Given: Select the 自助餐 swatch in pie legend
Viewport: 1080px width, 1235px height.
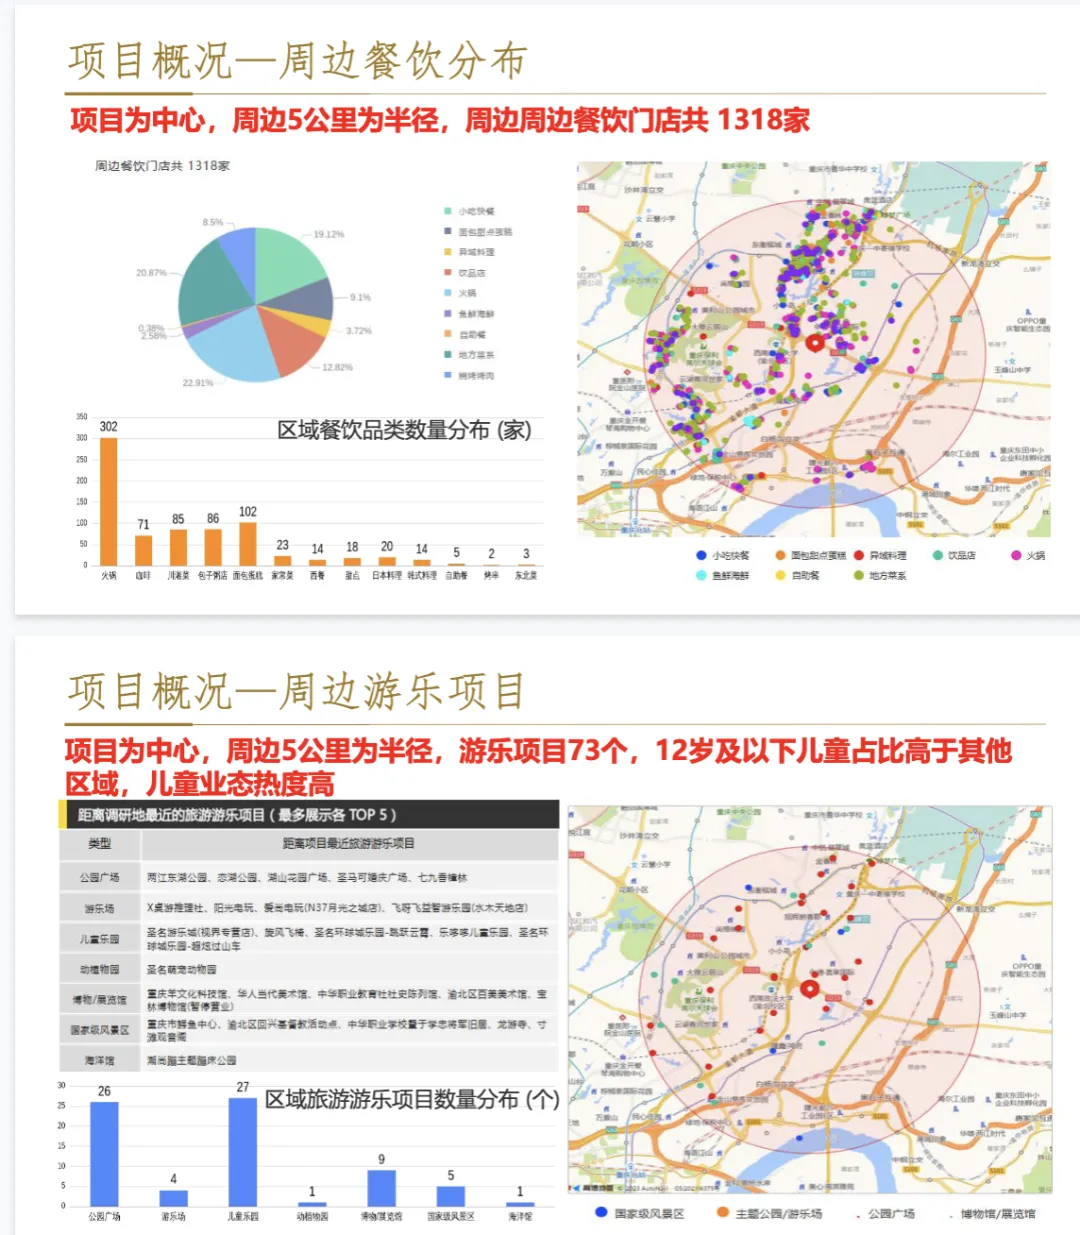Looking at the screenshot, I should click(448, 334).
